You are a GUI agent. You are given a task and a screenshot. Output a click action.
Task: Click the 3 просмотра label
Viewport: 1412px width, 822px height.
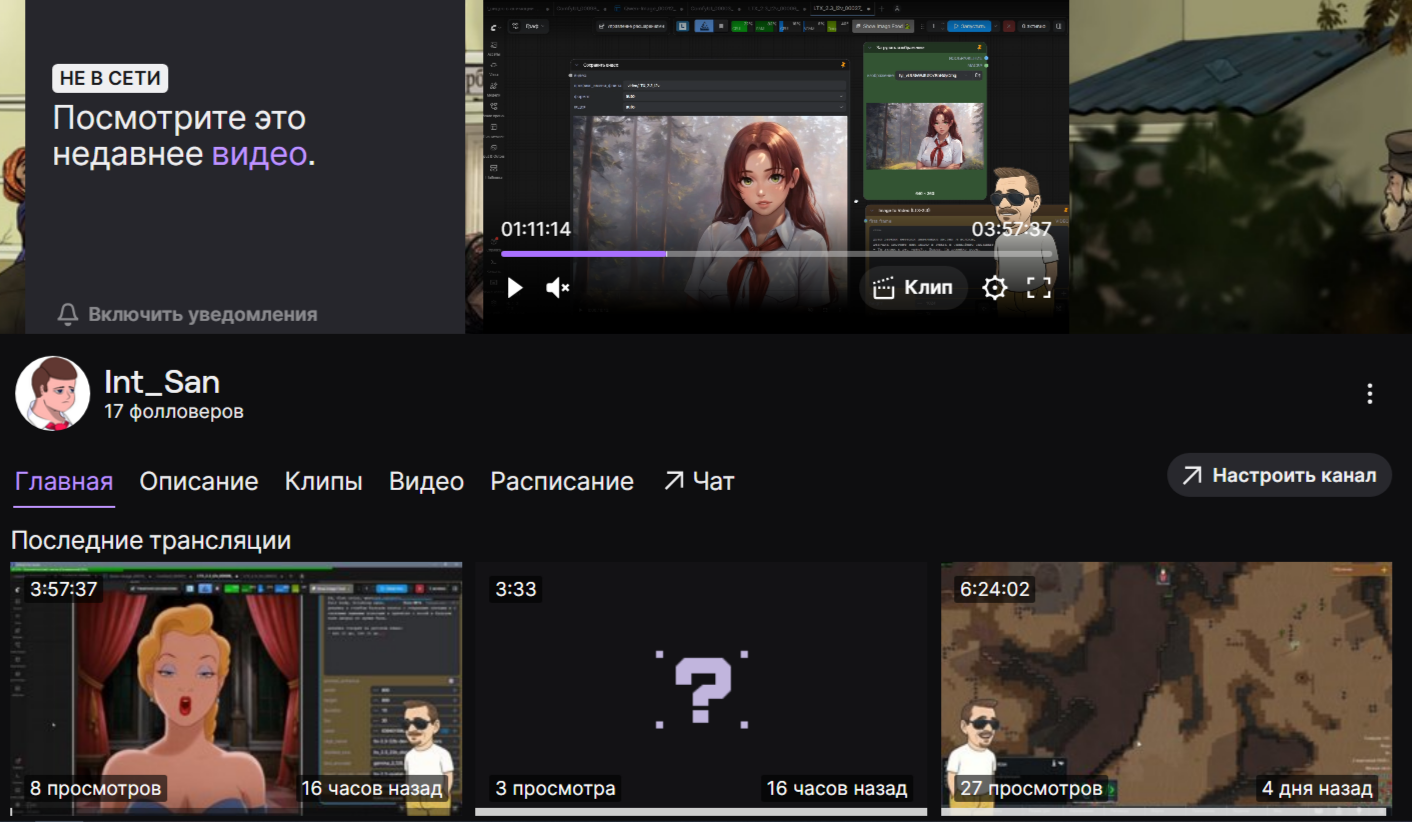(556, 788)
